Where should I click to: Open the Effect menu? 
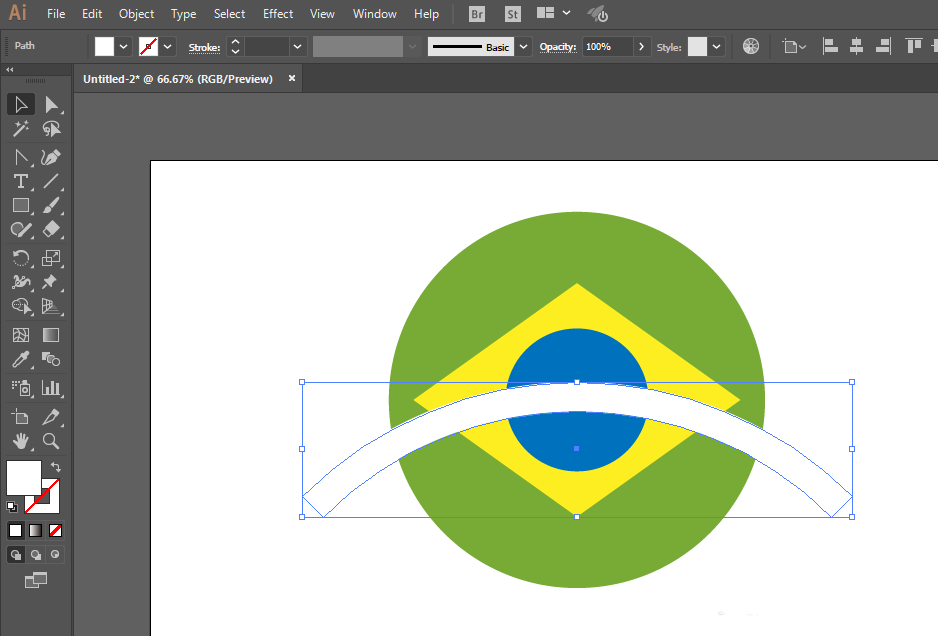(278, 14)
